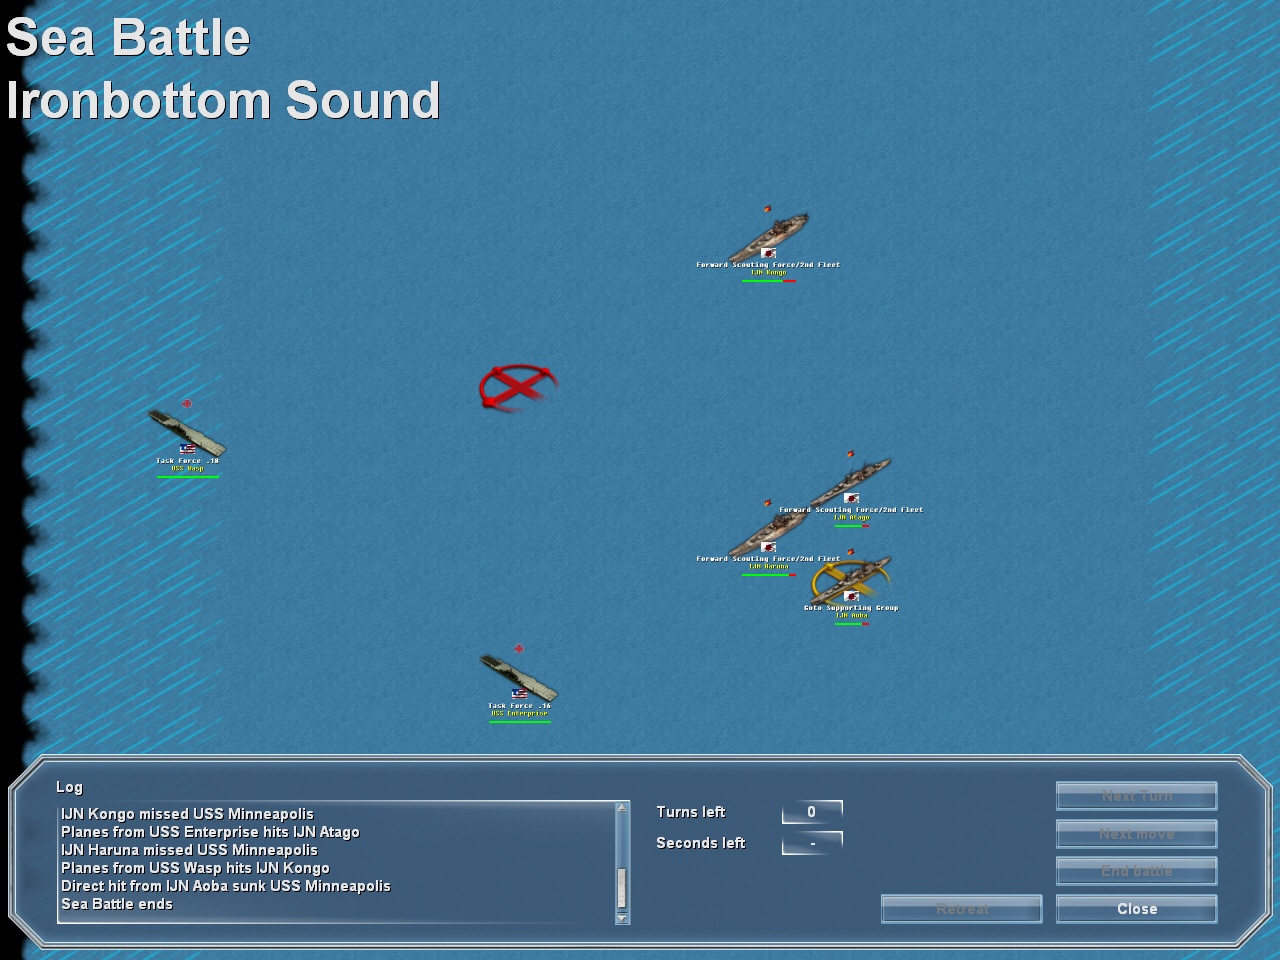The height and width of the screenshot is (960, 1280).
Task: Click the red X sunk-ship marker
Action: coord(517,387)
